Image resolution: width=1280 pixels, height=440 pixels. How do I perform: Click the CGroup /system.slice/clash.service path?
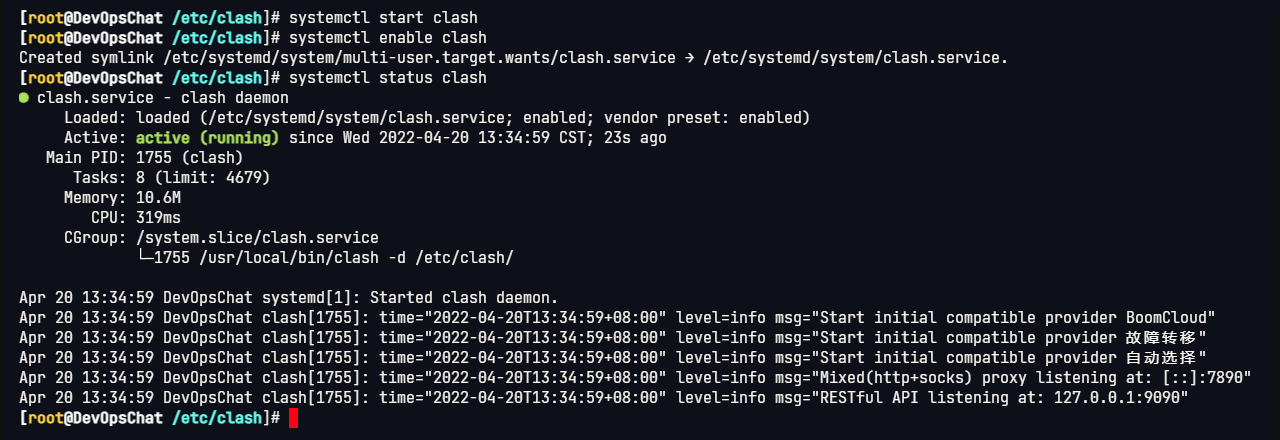coord(257,238)
